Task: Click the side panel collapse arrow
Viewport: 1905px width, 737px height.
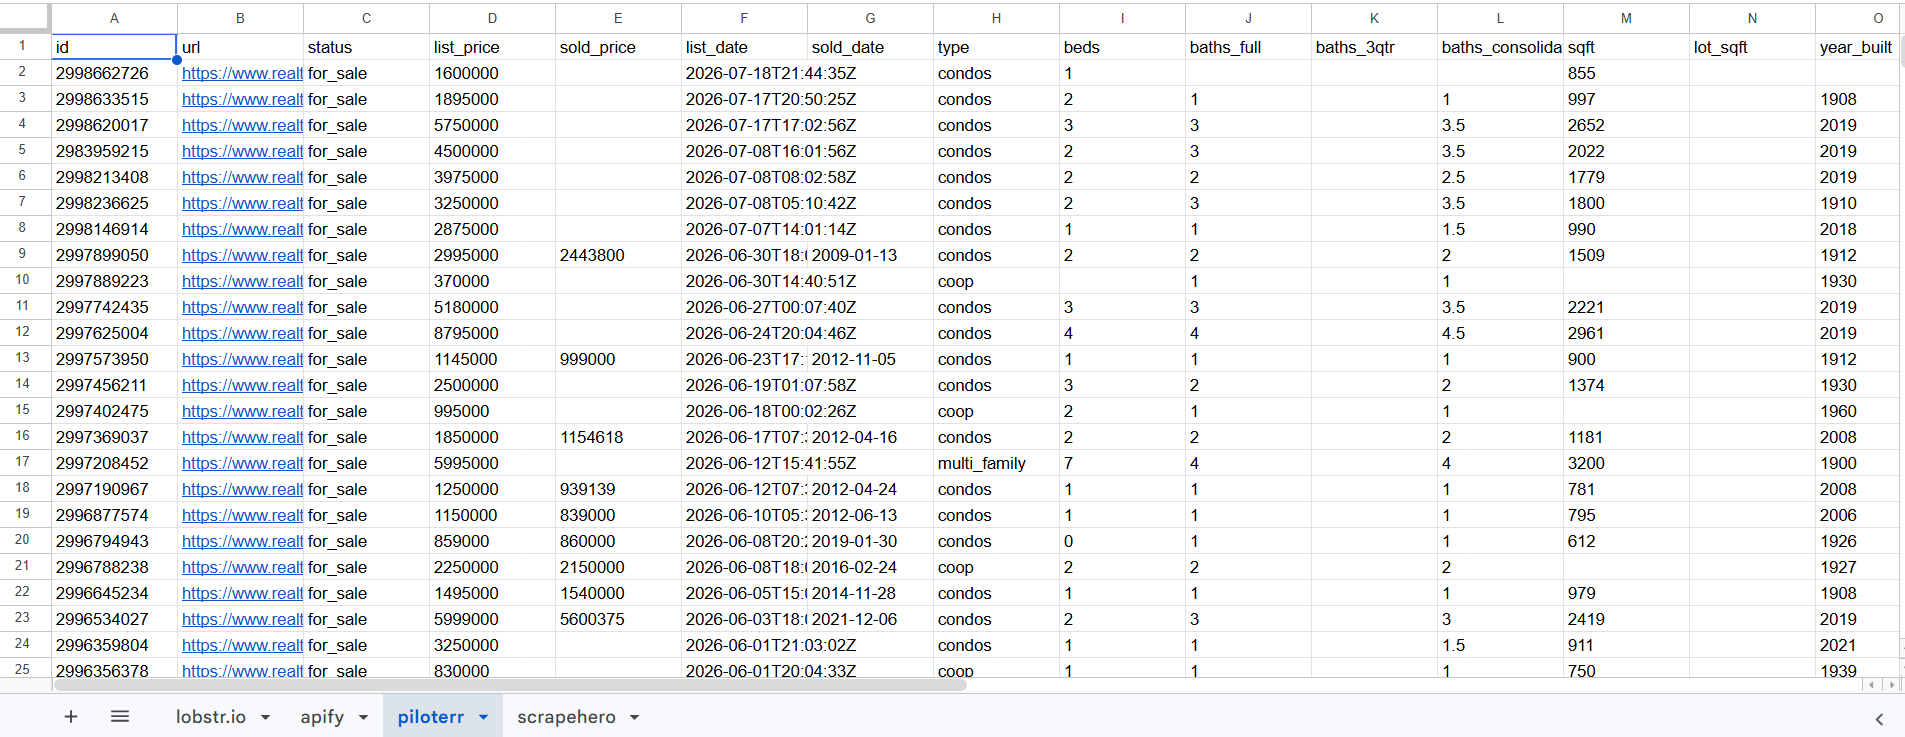Action: coord(1879,719)
